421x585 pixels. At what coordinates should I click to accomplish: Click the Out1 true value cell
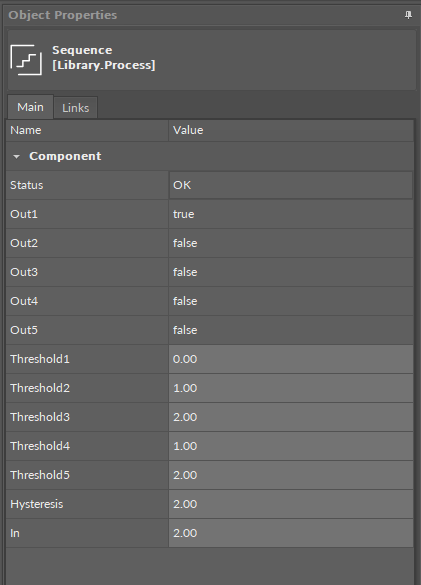coord(291,214)
